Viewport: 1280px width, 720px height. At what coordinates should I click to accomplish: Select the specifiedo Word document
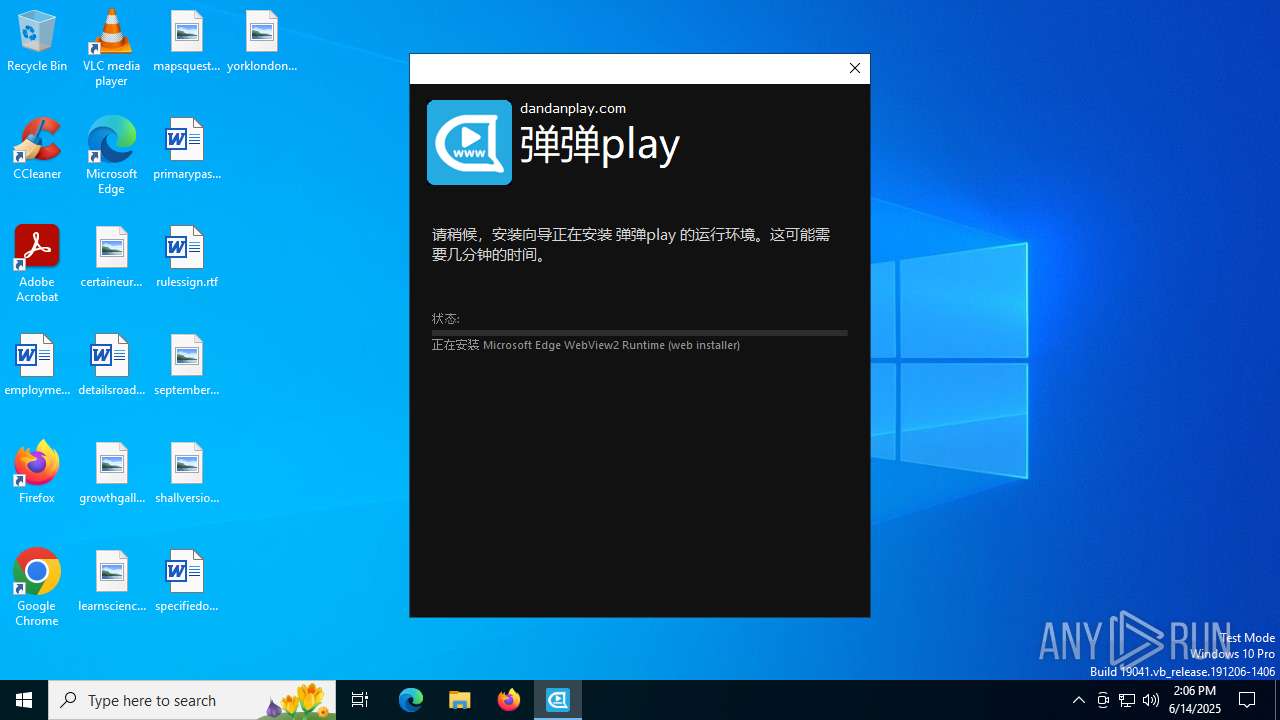[x=187, y=582]
